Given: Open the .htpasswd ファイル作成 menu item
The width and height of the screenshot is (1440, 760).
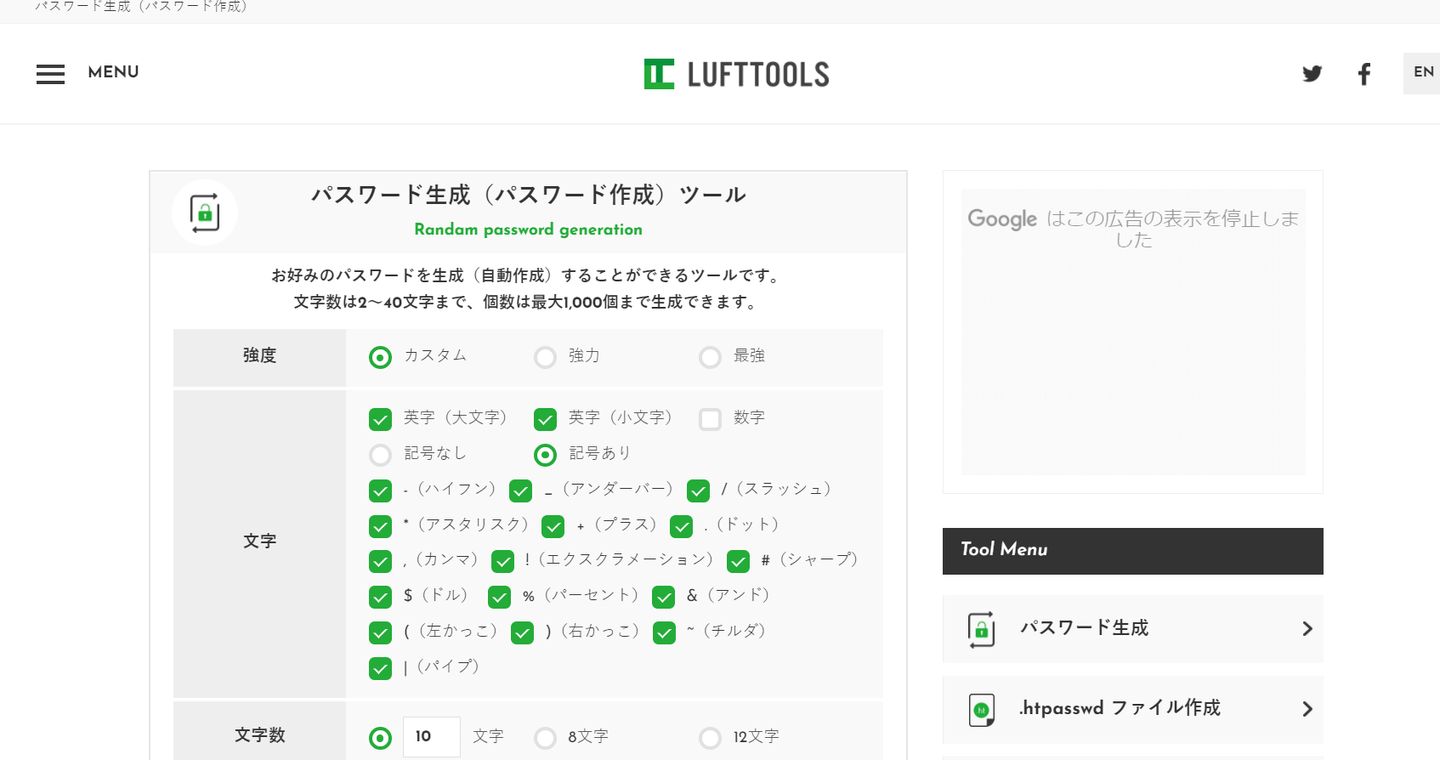Looking at the screenshot, I should click(1120, 709).
